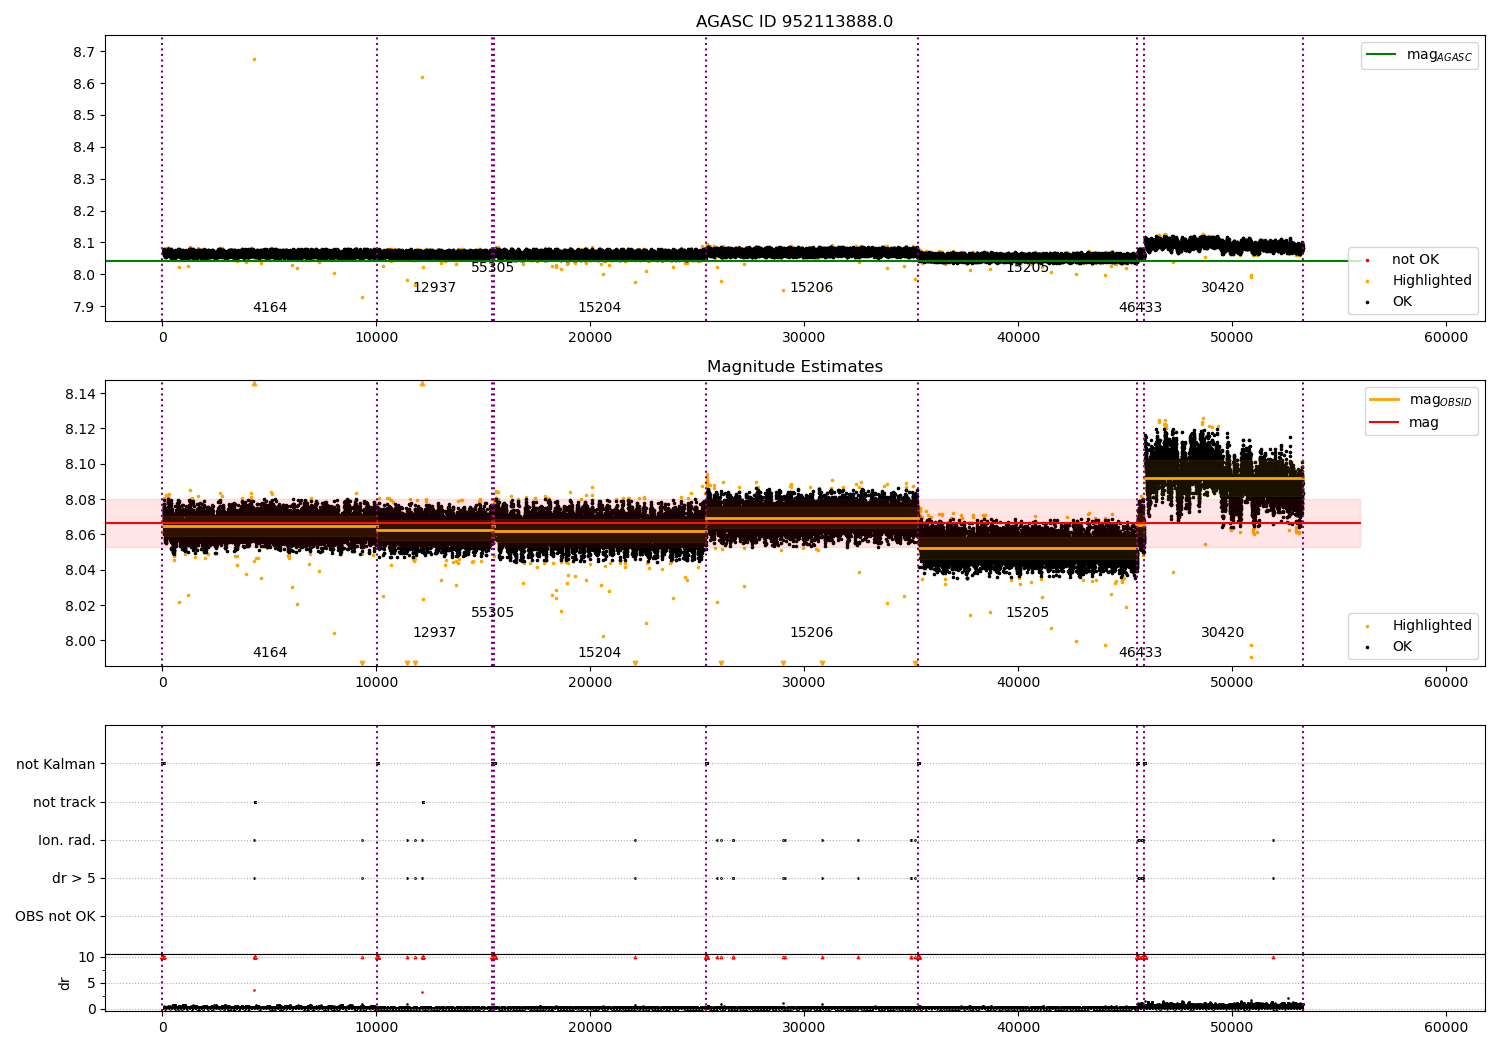Click OBSID label 4164 in Magnitude Estimates plot
This screenshot has height=1050, width=1500.
point(270,653)
